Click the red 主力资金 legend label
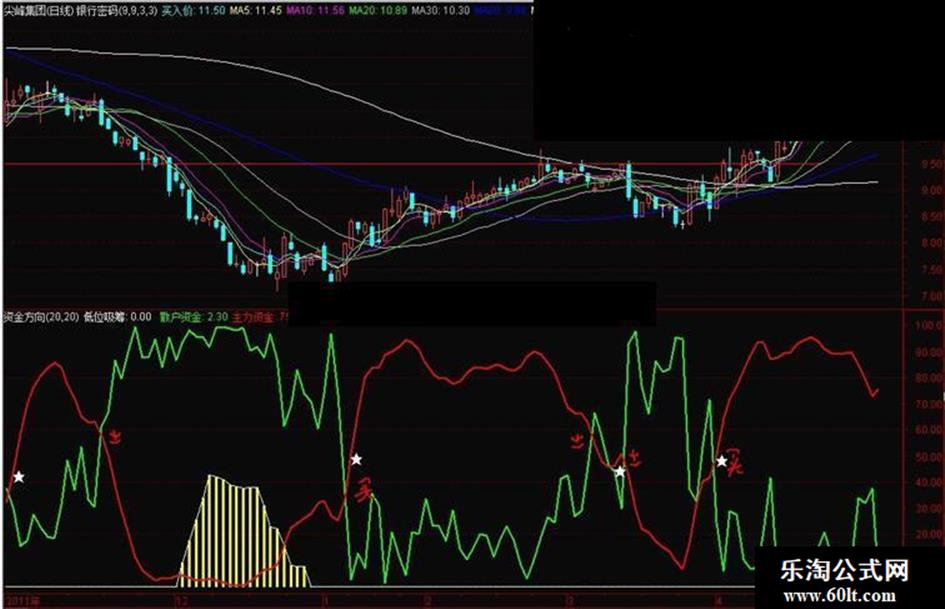The width and height of the screenshot is (945, 609). pyautogui.click(x=253, y=317)
